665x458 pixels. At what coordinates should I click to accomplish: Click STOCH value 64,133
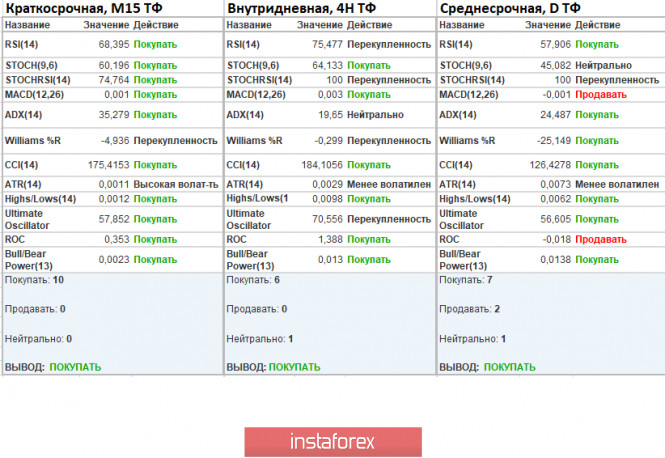pos(327,65)
